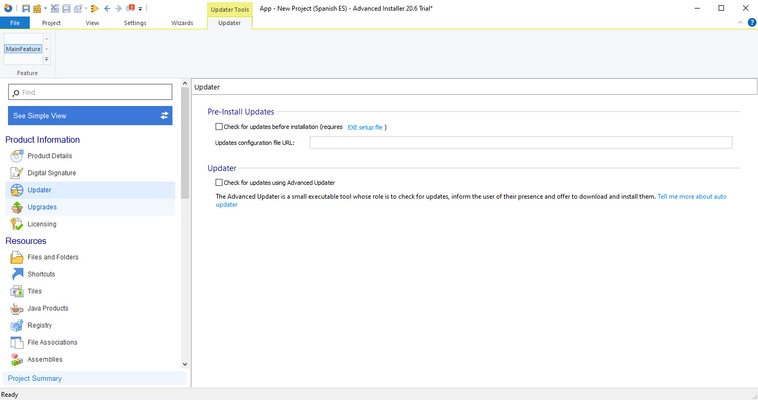Switch to the Wizards ribbon tab
The width and height of the screenshot is (758, 400).
click(x=182, y=23)
